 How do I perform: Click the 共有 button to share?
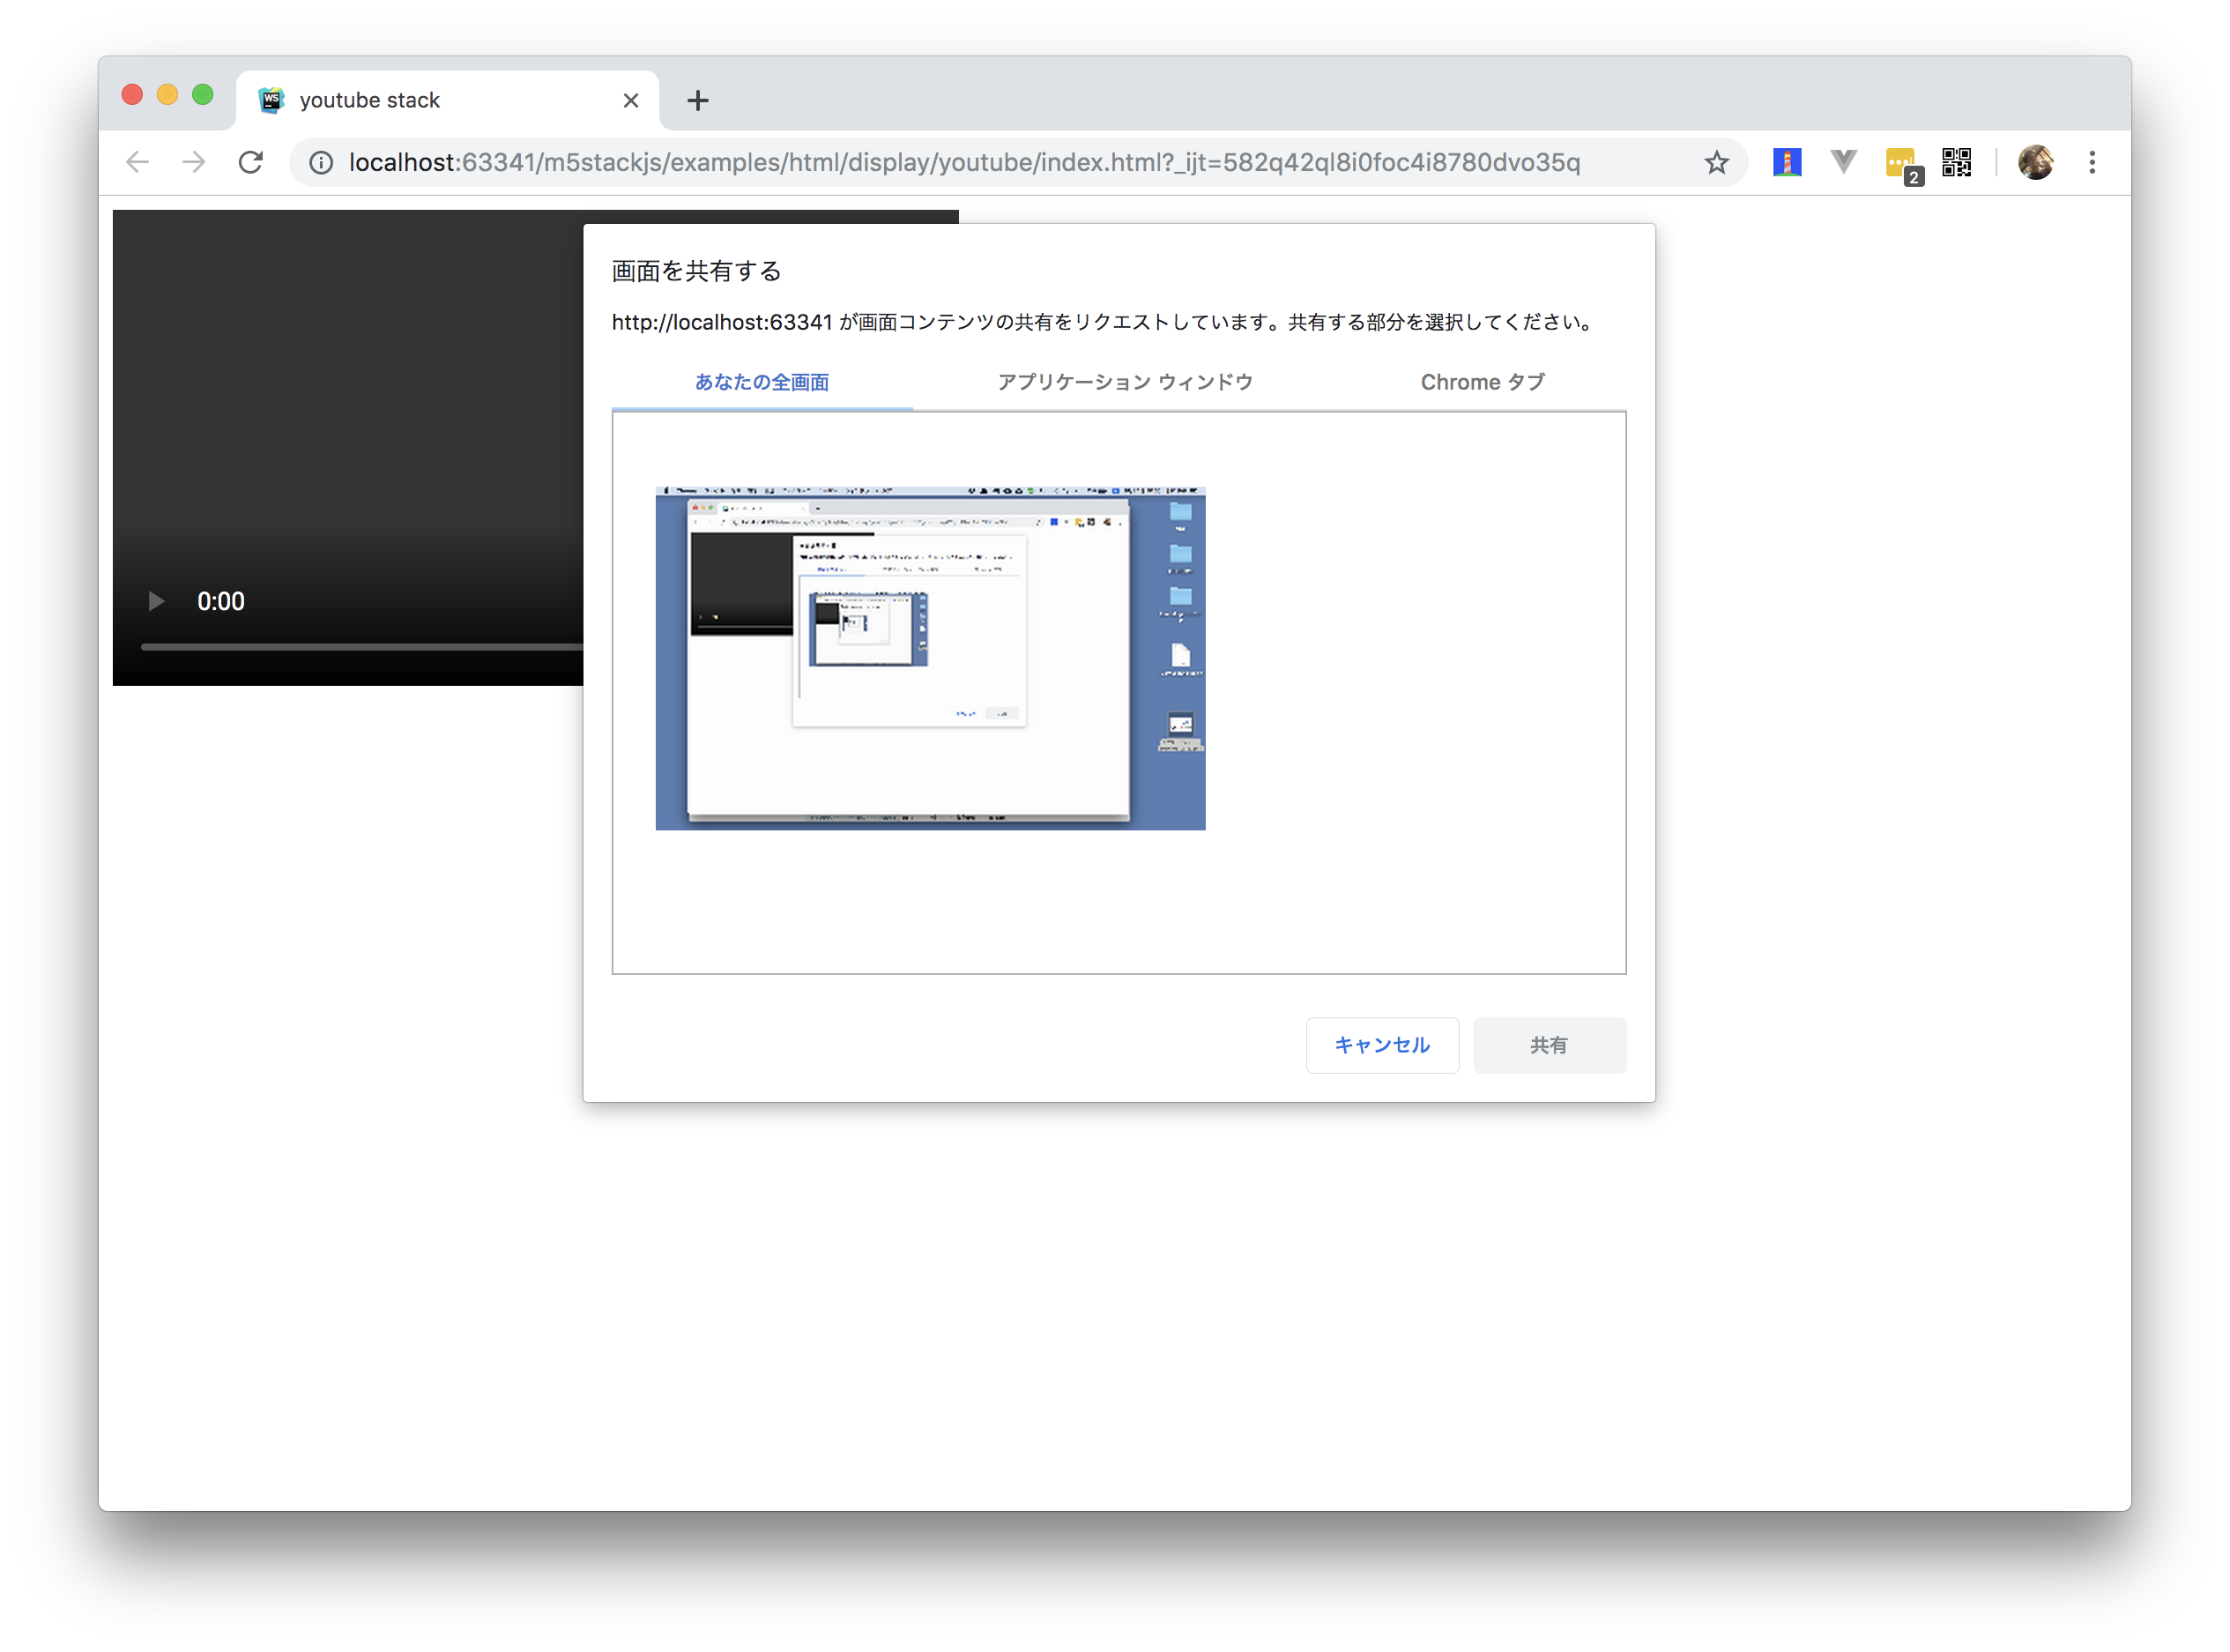pos(1548,1043)
